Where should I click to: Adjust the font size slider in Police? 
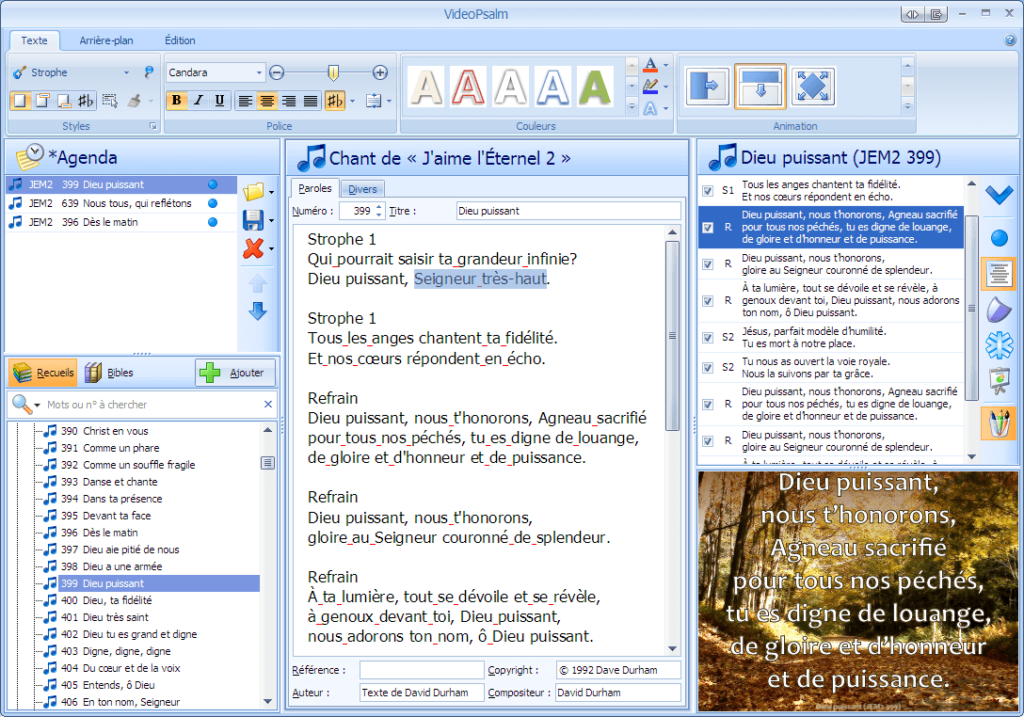click(x=333, y=72)
